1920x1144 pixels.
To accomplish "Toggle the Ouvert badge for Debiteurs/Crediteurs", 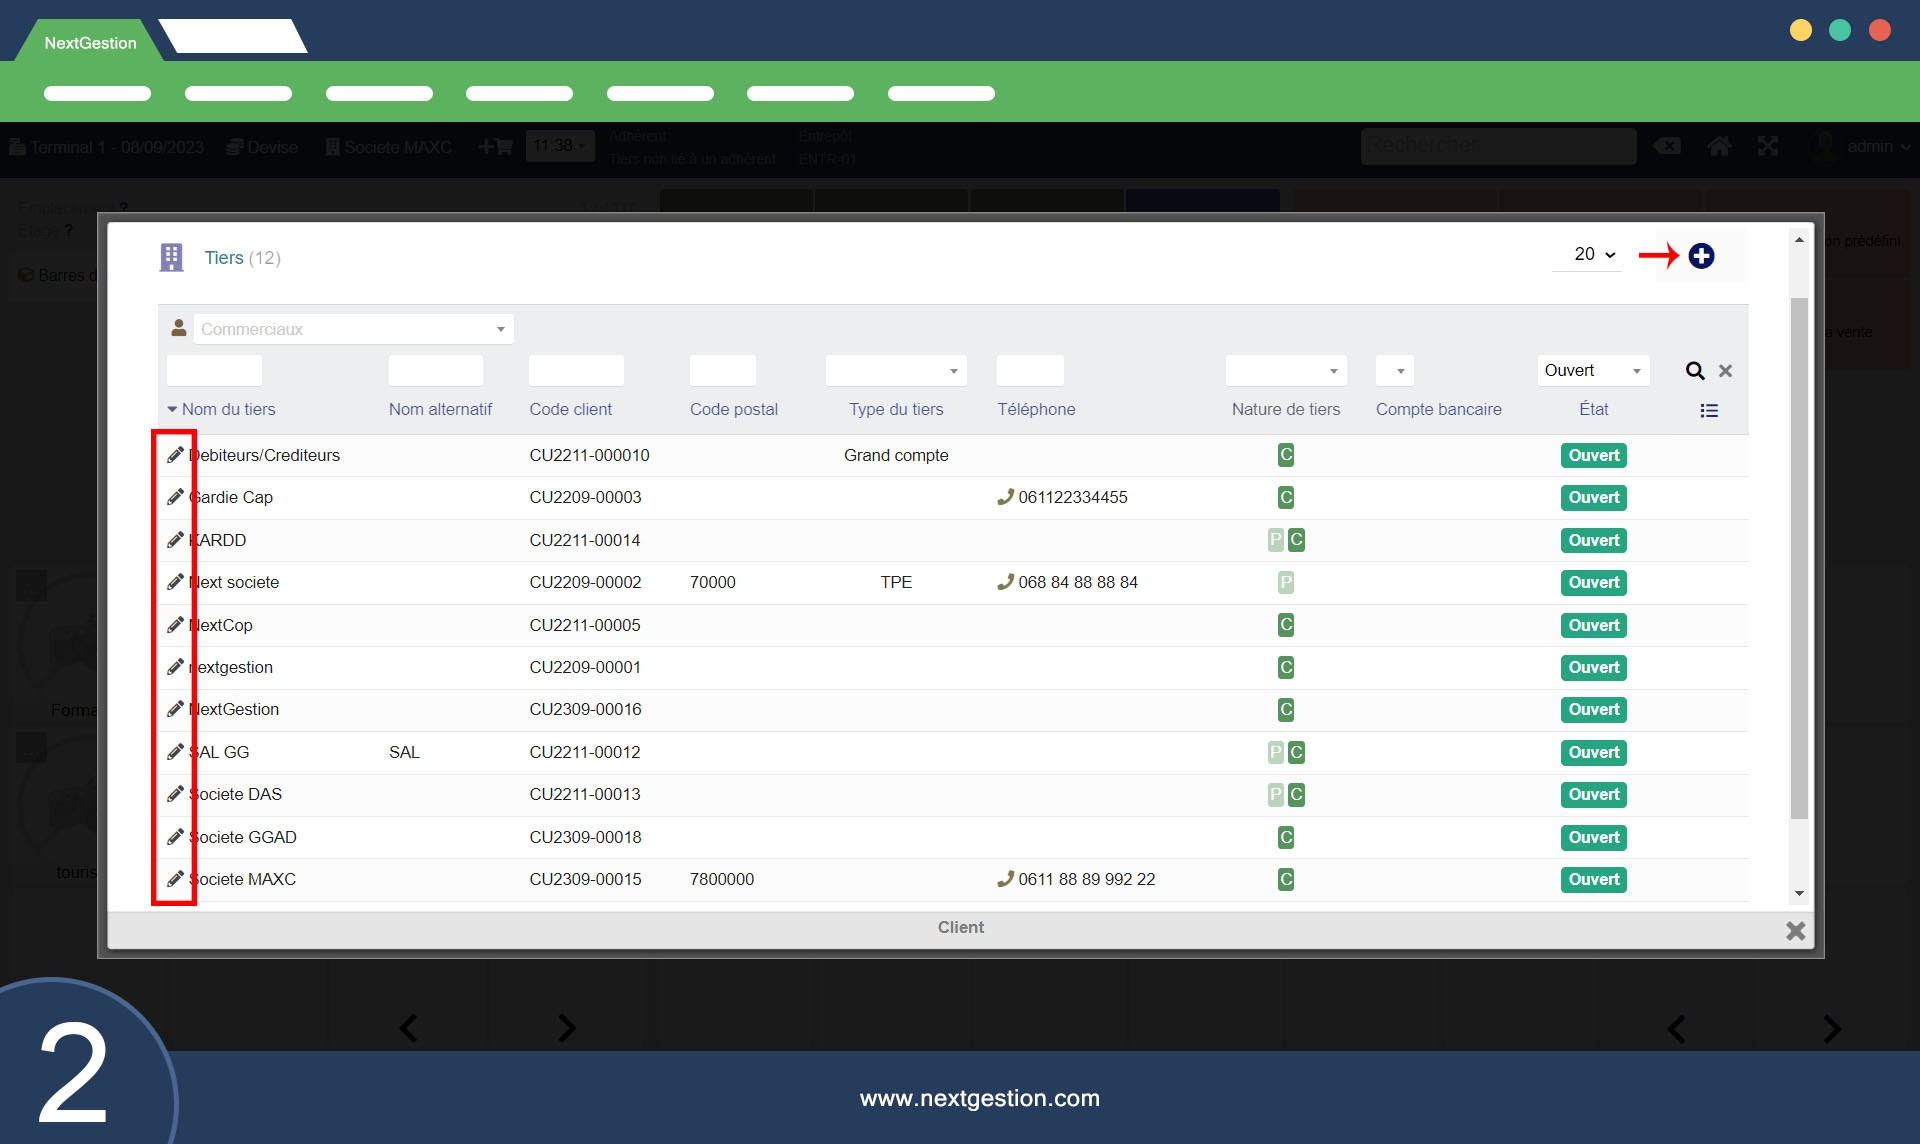I will pyautogui.click(x=1593, y=455).
